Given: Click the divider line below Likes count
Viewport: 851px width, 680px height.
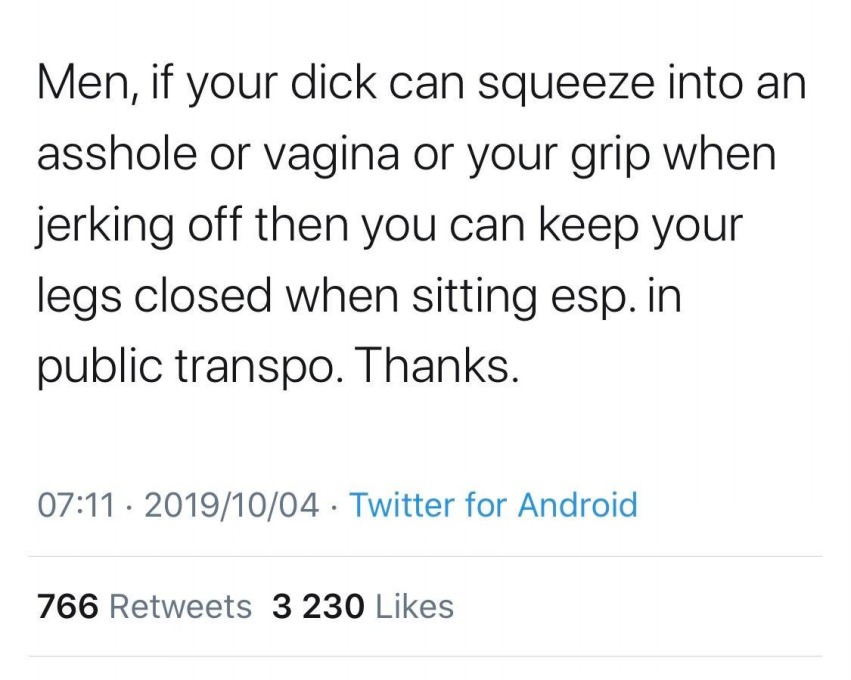Looking at the screenshot, I should 426,657.
